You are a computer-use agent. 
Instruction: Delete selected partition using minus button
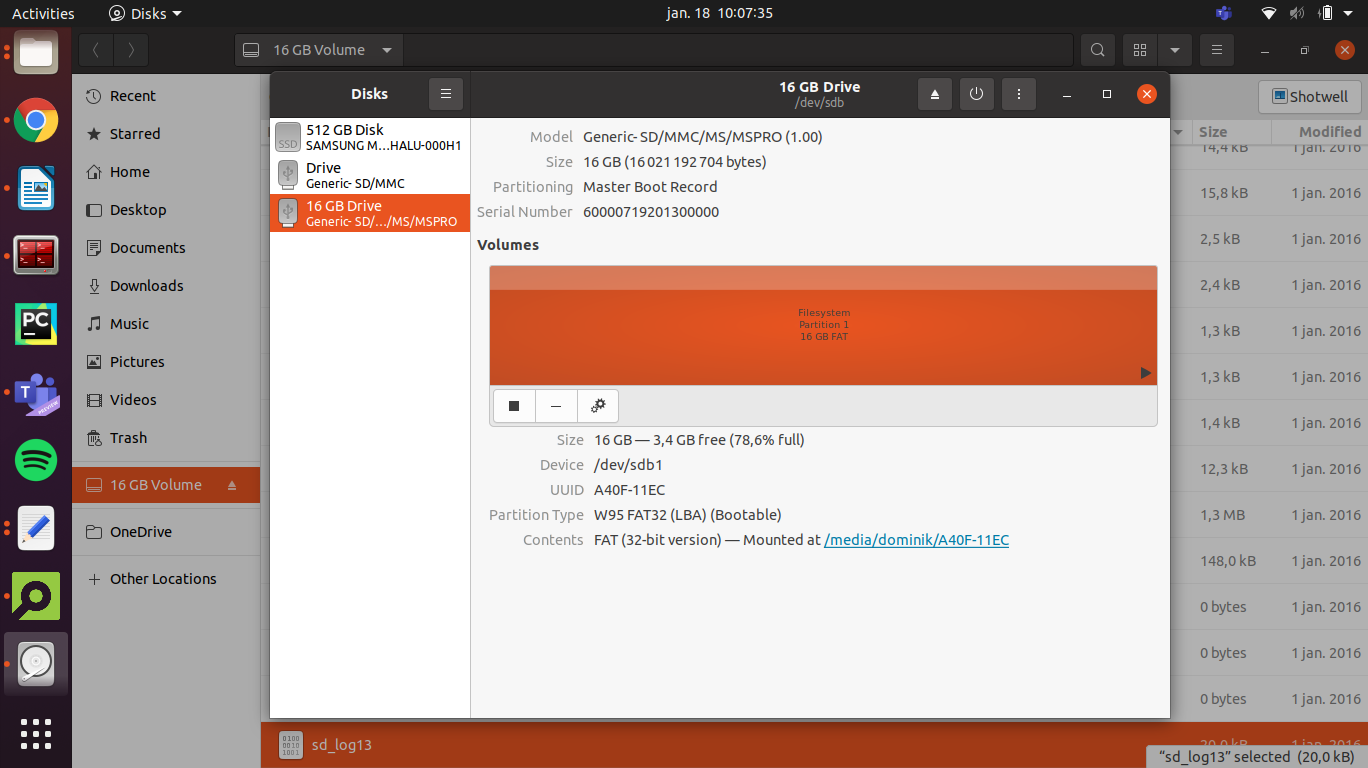[556, 406]
